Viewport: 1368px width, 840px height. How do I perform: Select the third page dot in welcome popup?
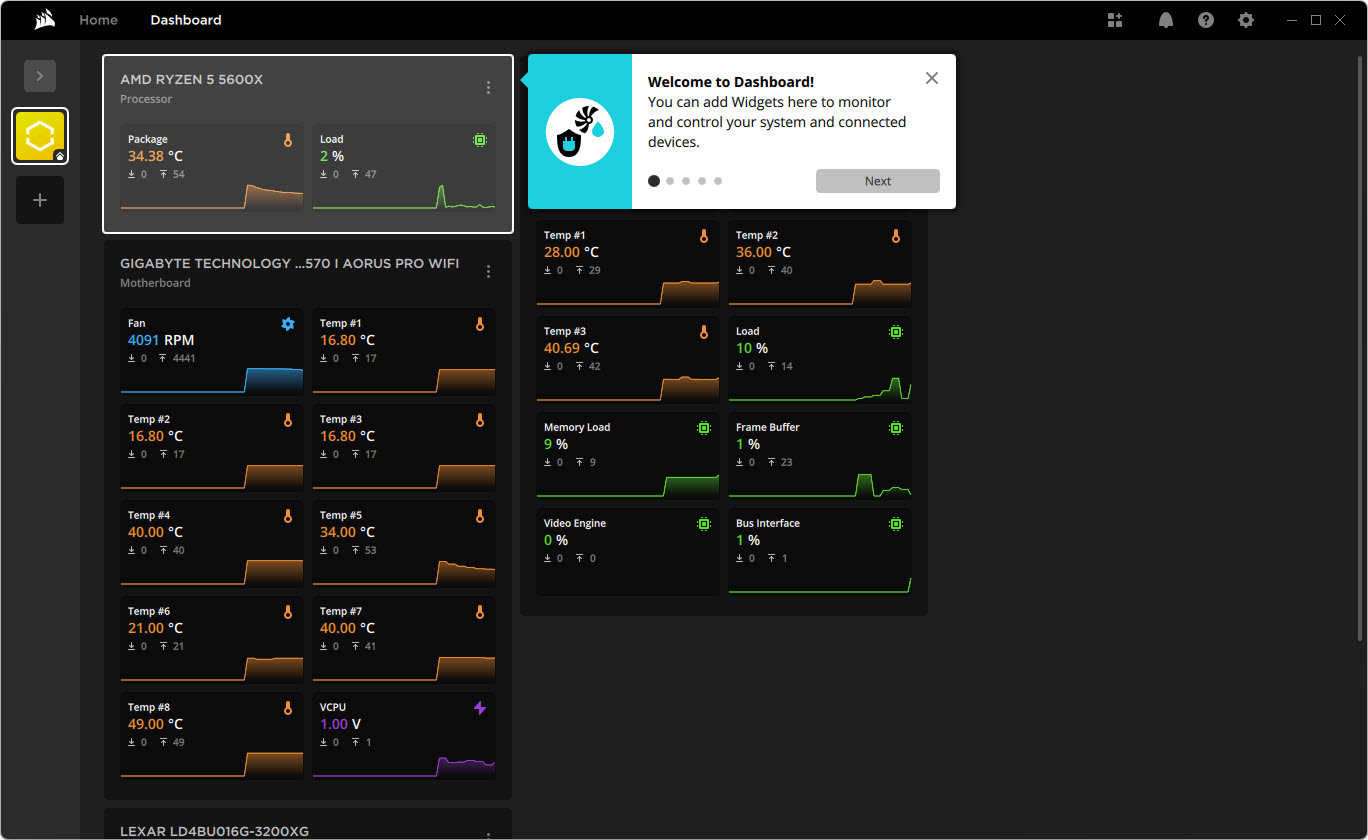(686, 181)
